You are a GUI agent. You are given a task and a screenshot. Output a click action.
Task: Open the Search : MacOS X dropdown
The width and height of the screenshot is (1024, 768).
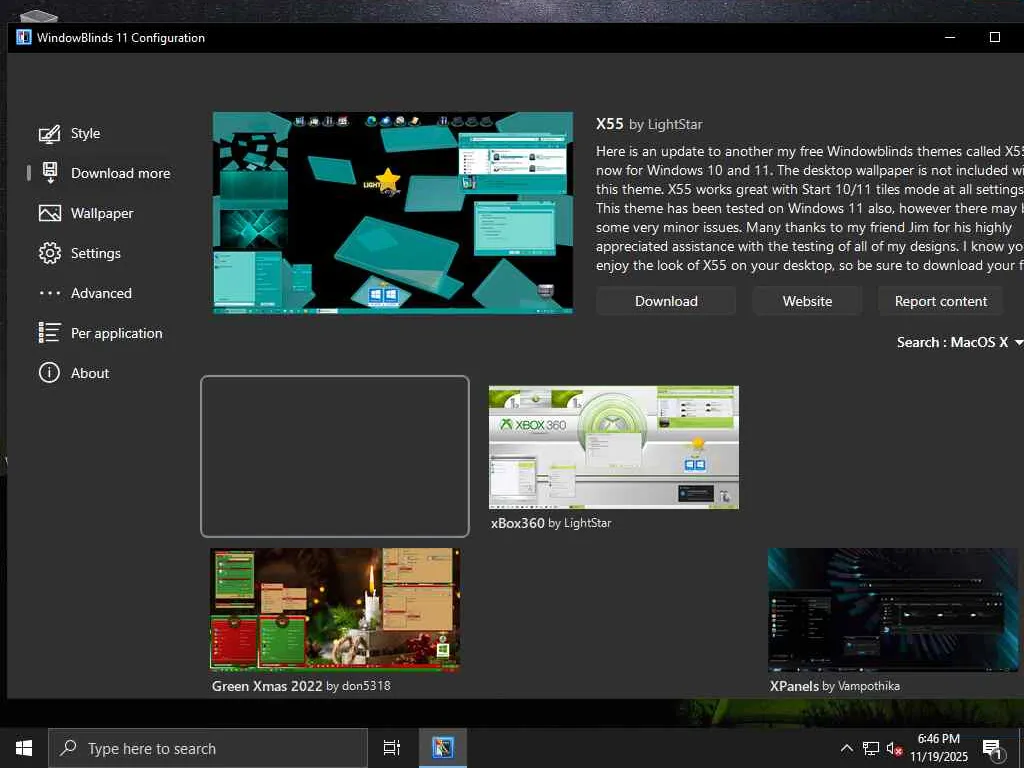pos(959,342)
